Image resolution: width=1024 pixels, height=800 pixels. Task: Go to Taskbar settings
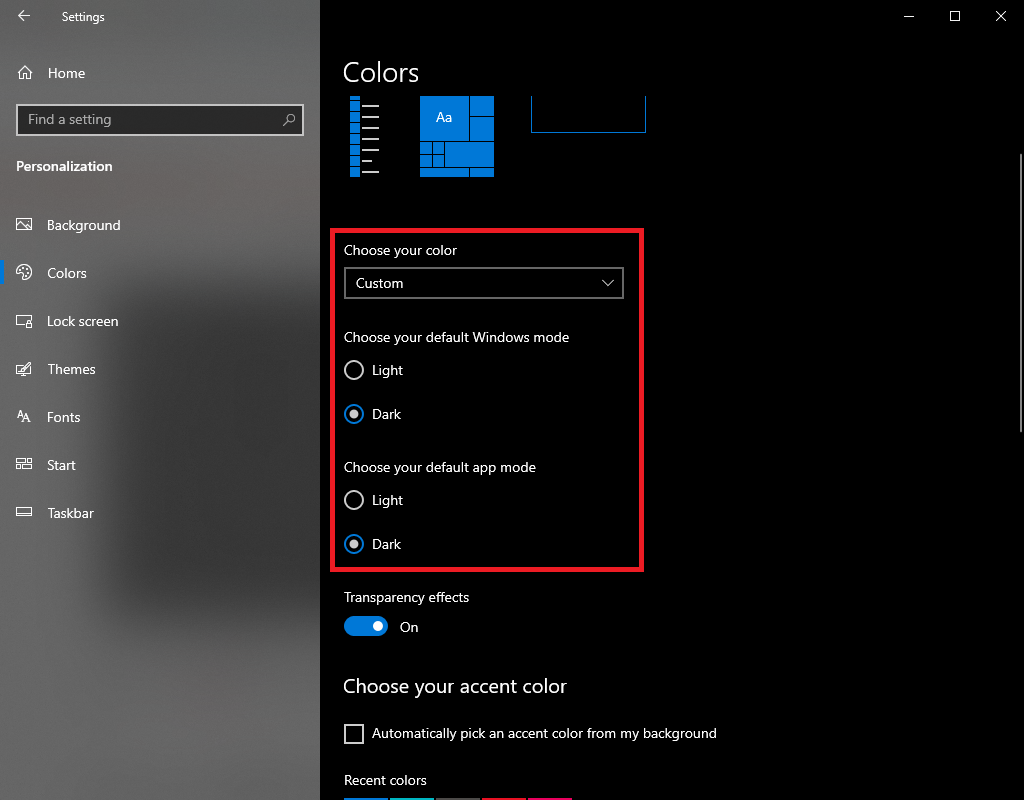[x=71, y=513]
